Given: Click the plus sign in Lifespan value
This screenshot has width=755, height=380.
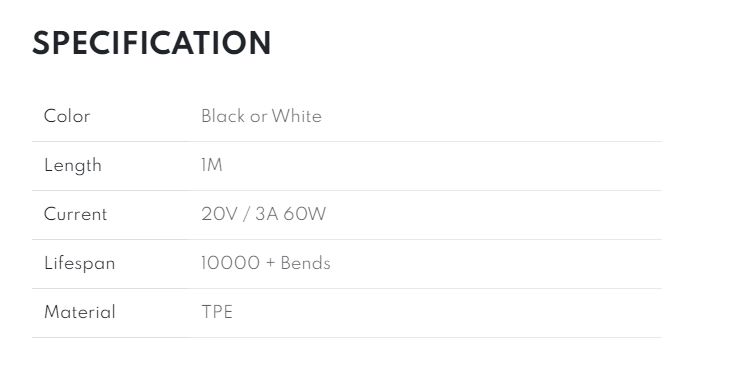Looking at the screenshot, I should click(x=270, y=263).
